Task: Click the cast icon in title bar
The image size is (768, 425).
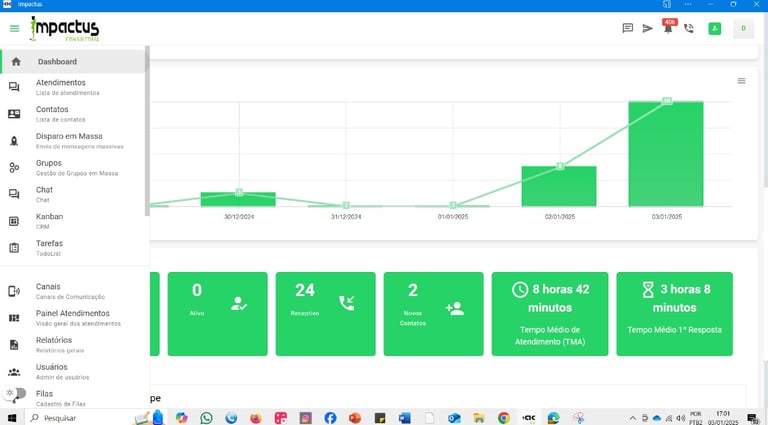Action: coord(667,4)
